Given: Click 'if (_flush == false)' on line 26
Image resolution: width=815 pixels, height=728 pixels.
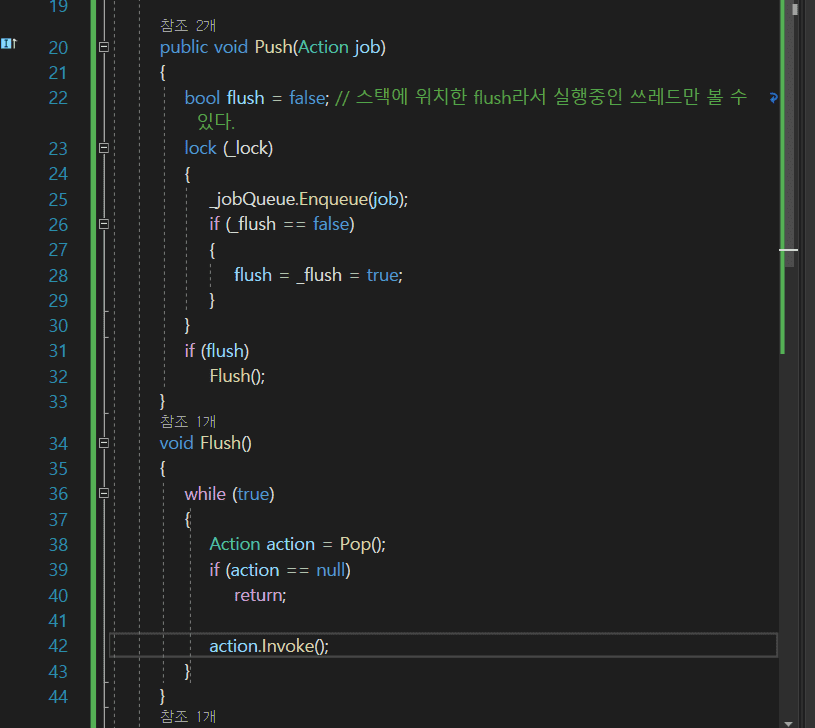Looking at the screenshot, I should coord(282,224).
